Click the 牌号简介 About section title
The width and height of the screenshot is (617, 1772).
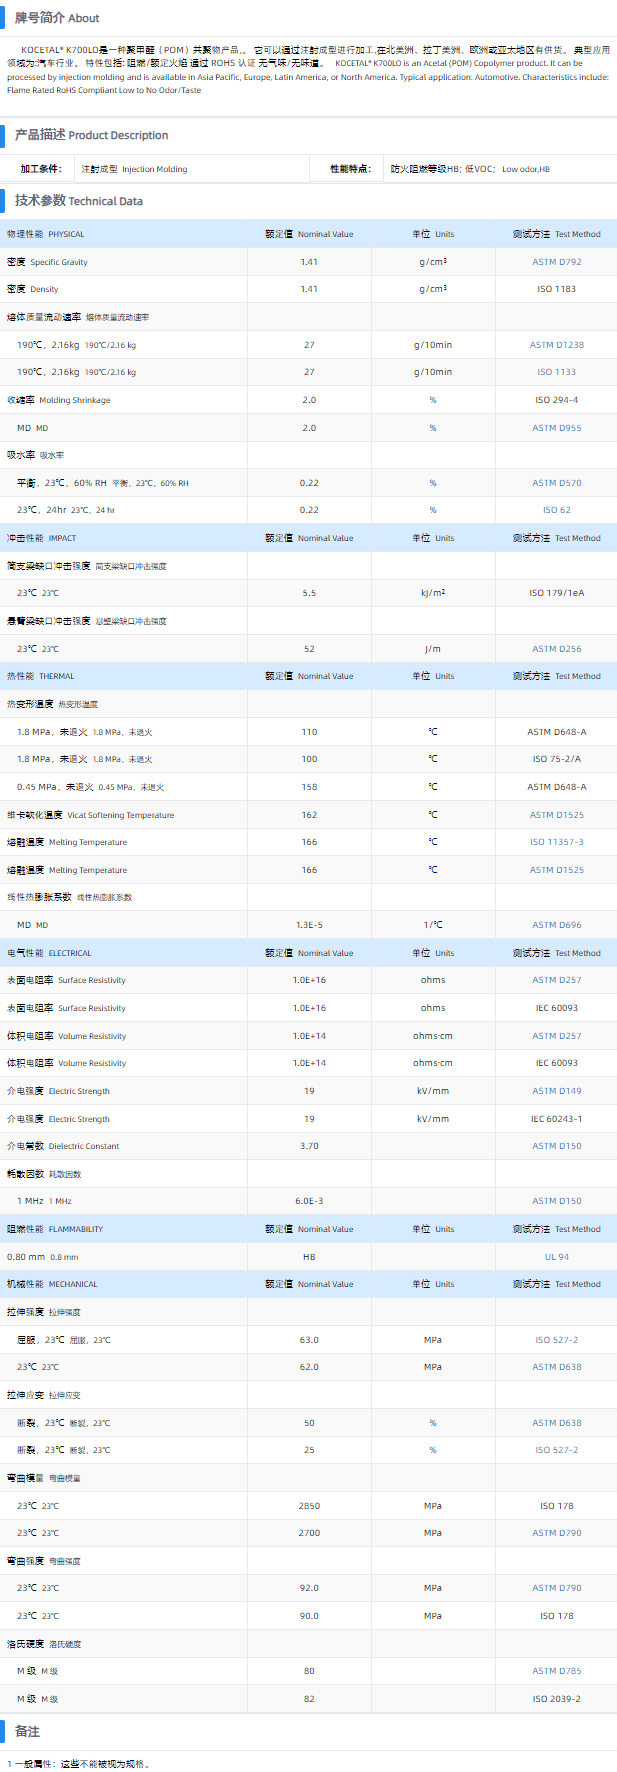pos(57,18)
